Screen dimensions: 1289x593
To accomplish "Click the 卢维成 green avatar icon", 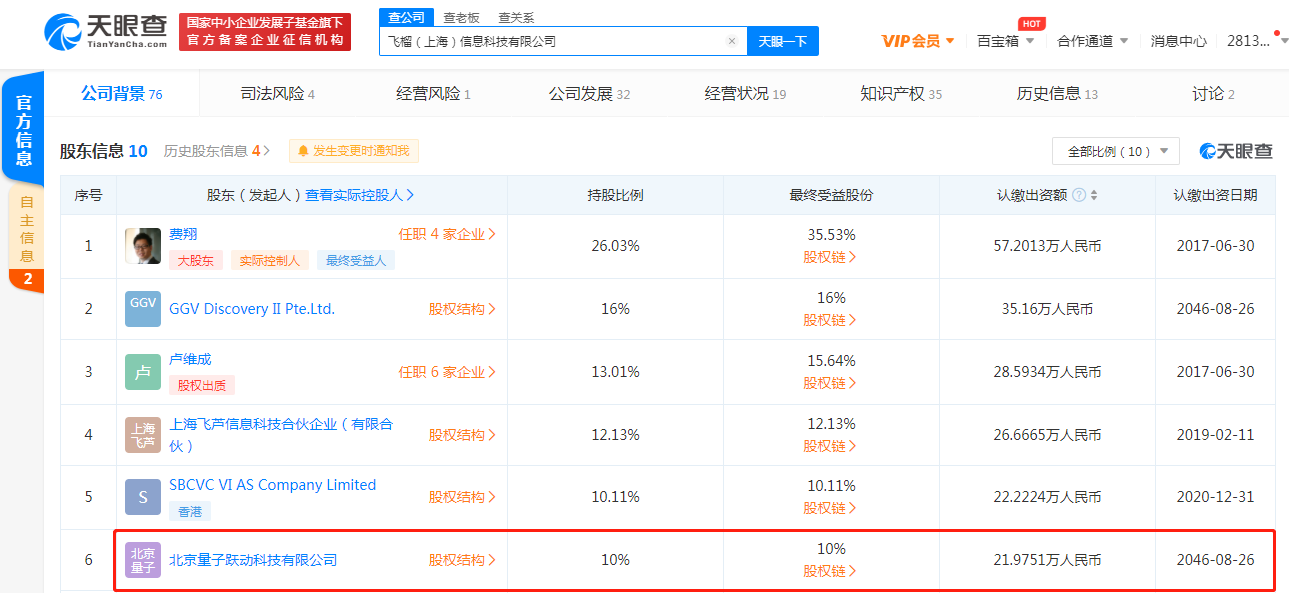I will point(142,371).
